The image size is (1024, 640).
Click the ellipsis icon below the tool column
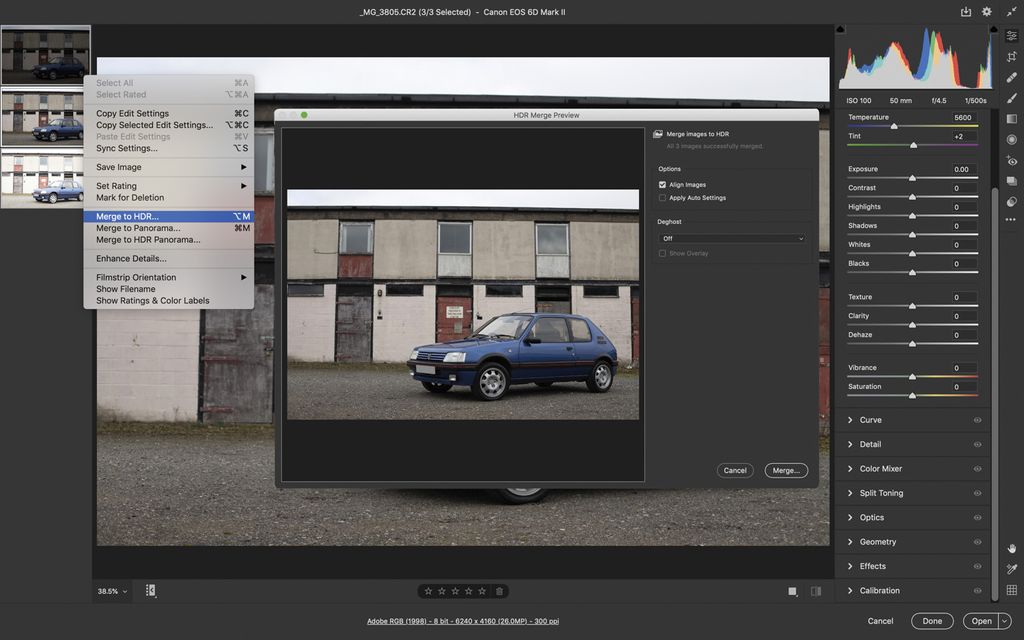tap(1012, 218)
